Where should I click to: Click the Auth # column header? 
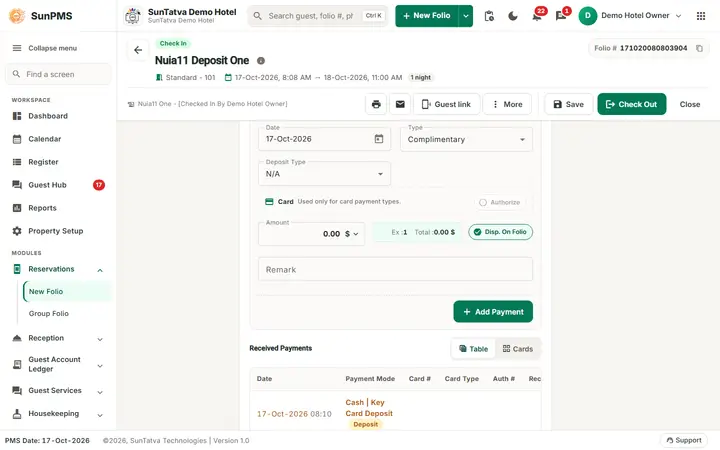(503, 379)
